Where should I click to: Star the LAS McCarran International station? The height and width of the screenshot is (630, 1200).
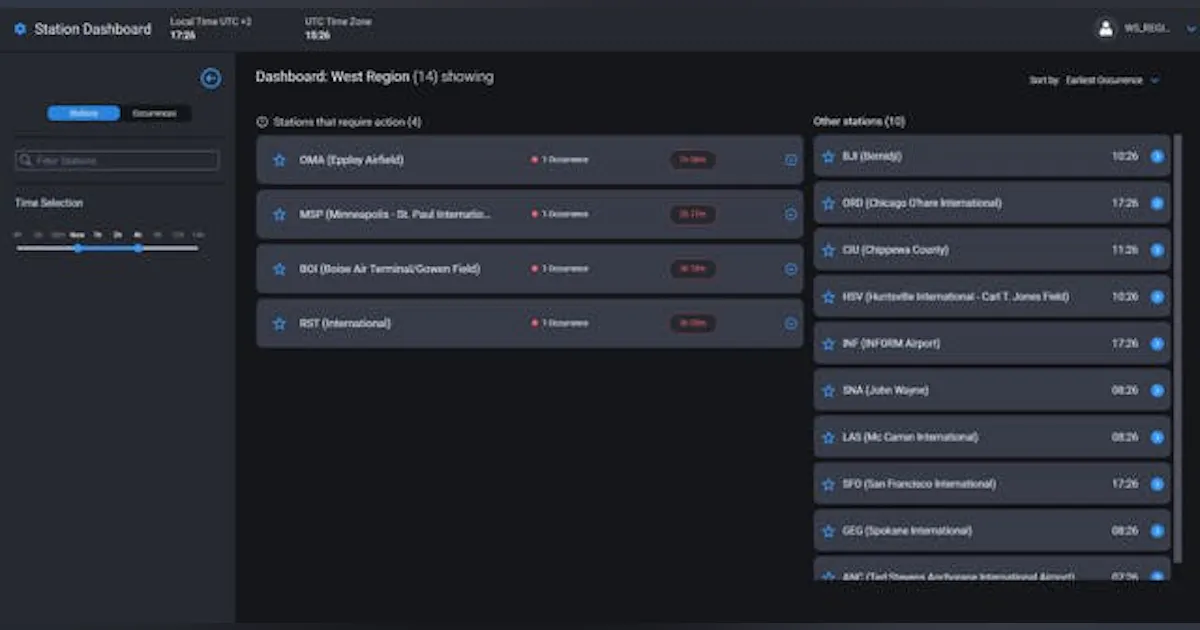tap(828, 437)
